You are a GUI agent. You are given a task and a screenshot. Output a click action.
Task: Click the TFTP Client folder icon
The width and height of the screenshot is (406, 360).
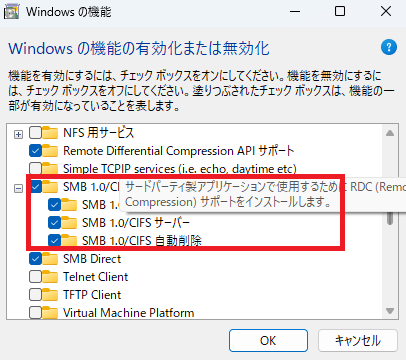click(x=50, y=295)
